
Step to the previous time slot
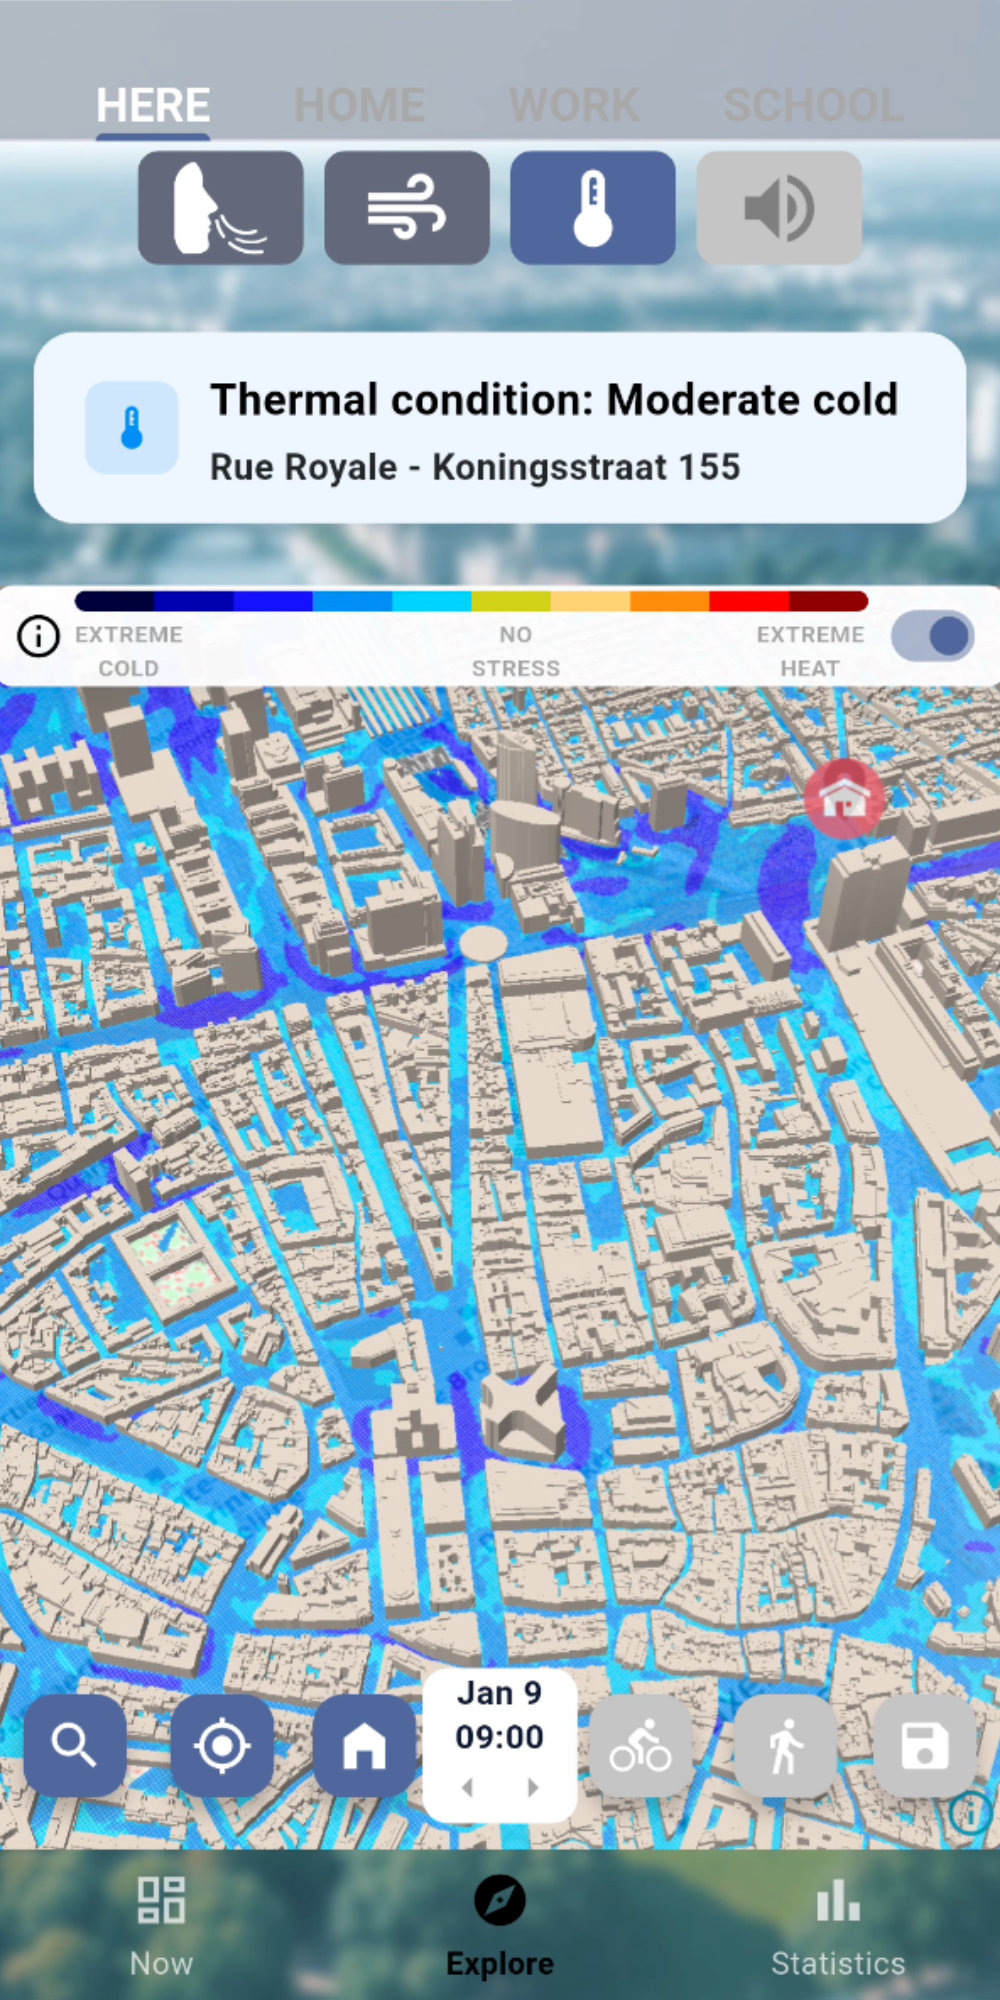tap(467, 1787)
